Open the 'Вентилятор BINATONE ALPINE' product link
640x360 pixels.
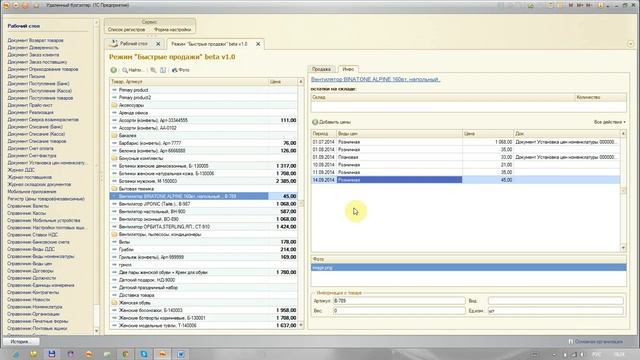376,79
